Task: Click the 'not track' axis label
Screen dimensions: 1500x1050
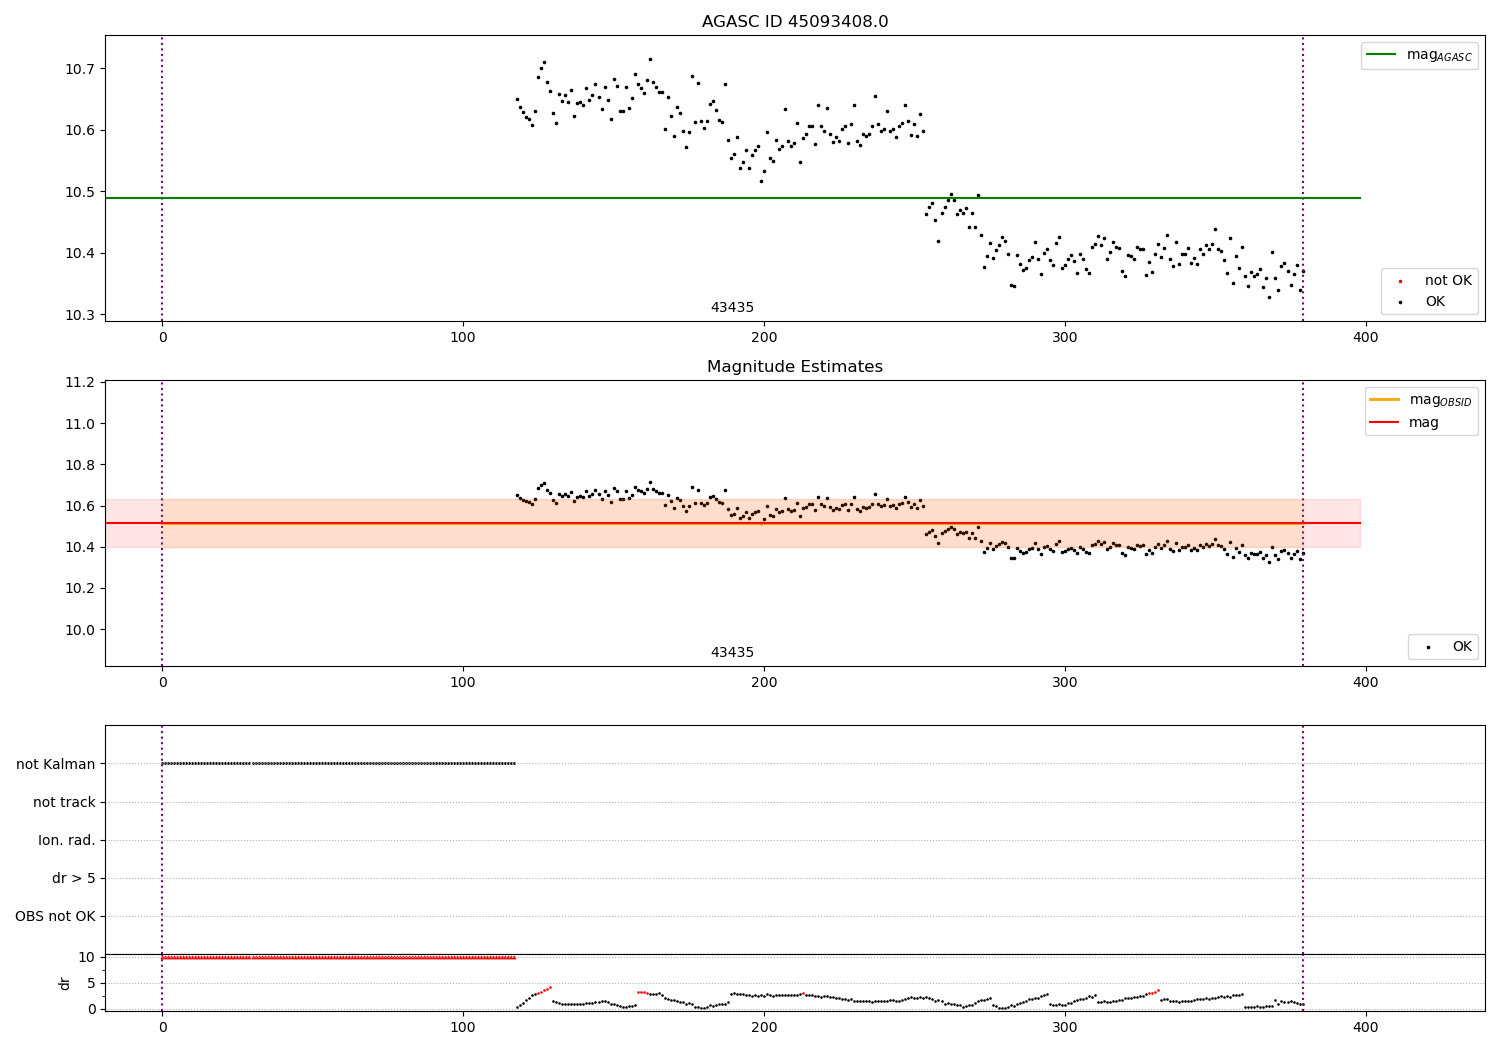Action: [64, 802]
